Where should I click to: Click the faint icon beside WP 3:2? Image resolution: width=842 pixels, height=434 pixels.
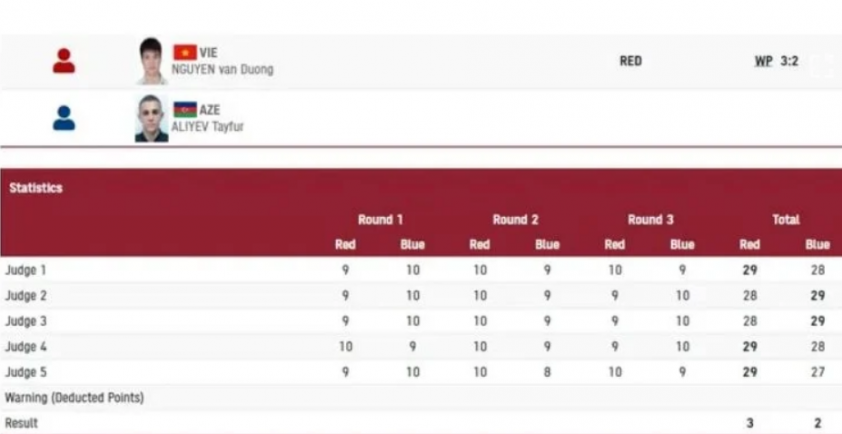click(823, 64)
